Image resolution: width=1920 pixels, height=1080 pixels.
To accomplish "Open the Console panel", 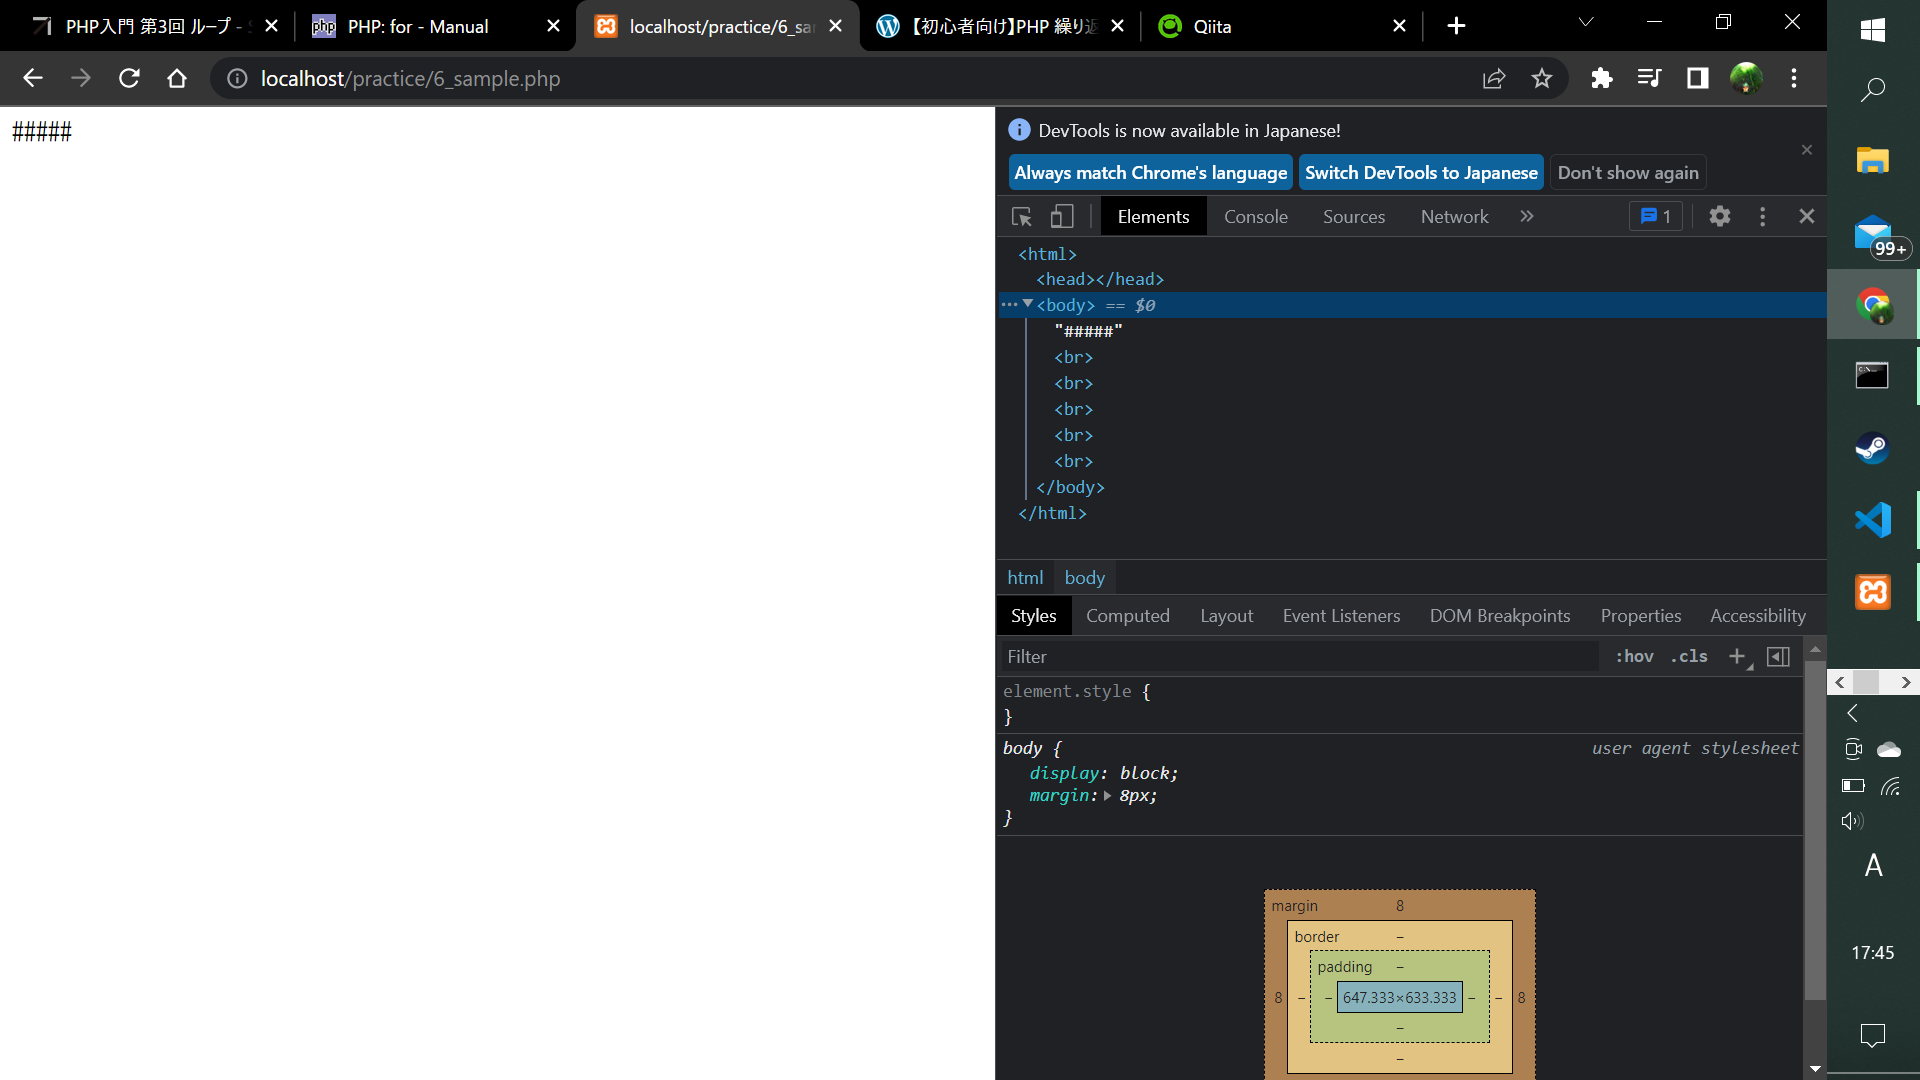I will pyautogui.click(x=1255, y=216).
